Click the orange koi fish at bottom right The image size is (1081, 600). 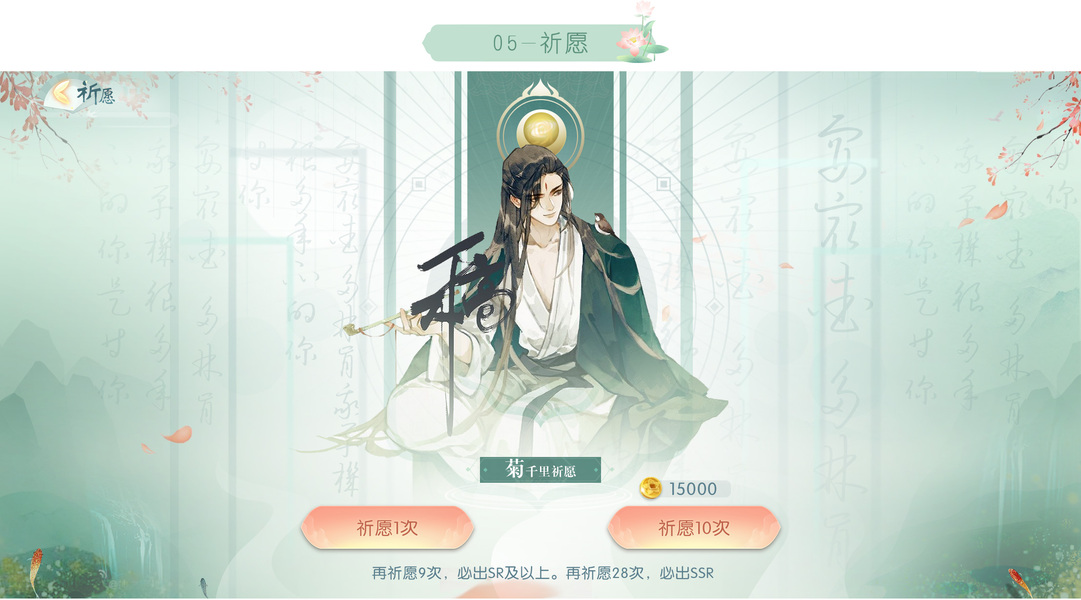pyautogui.click(x=1020, y=581)
